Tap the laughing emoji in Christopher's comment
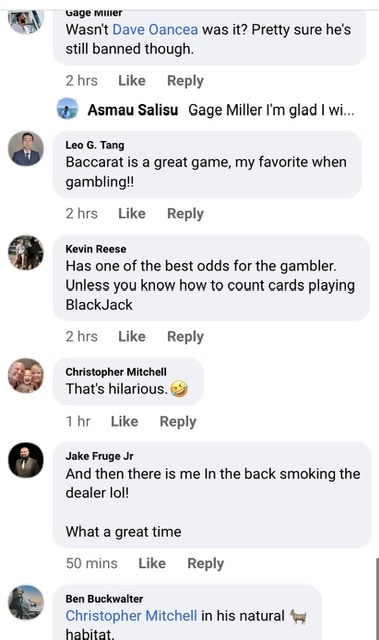The width and height of the screenshot is (379, 640). tap(180, 389)
